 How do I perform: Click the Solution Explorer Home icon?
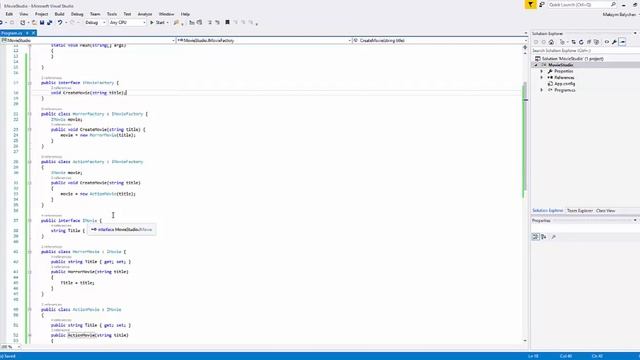point(551,42)
